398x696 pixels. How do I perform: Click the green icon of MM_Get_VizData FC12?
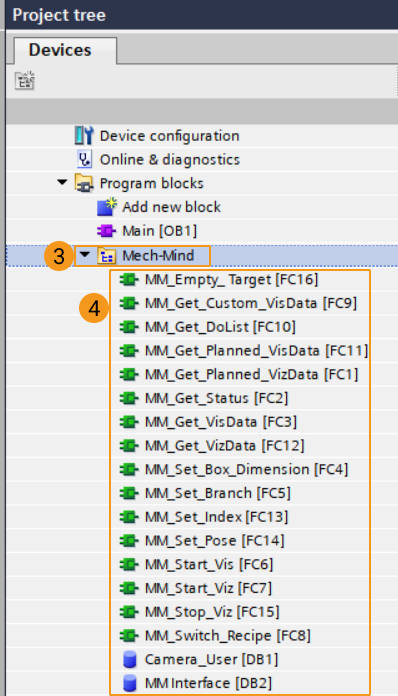click(x=129, y=446)
